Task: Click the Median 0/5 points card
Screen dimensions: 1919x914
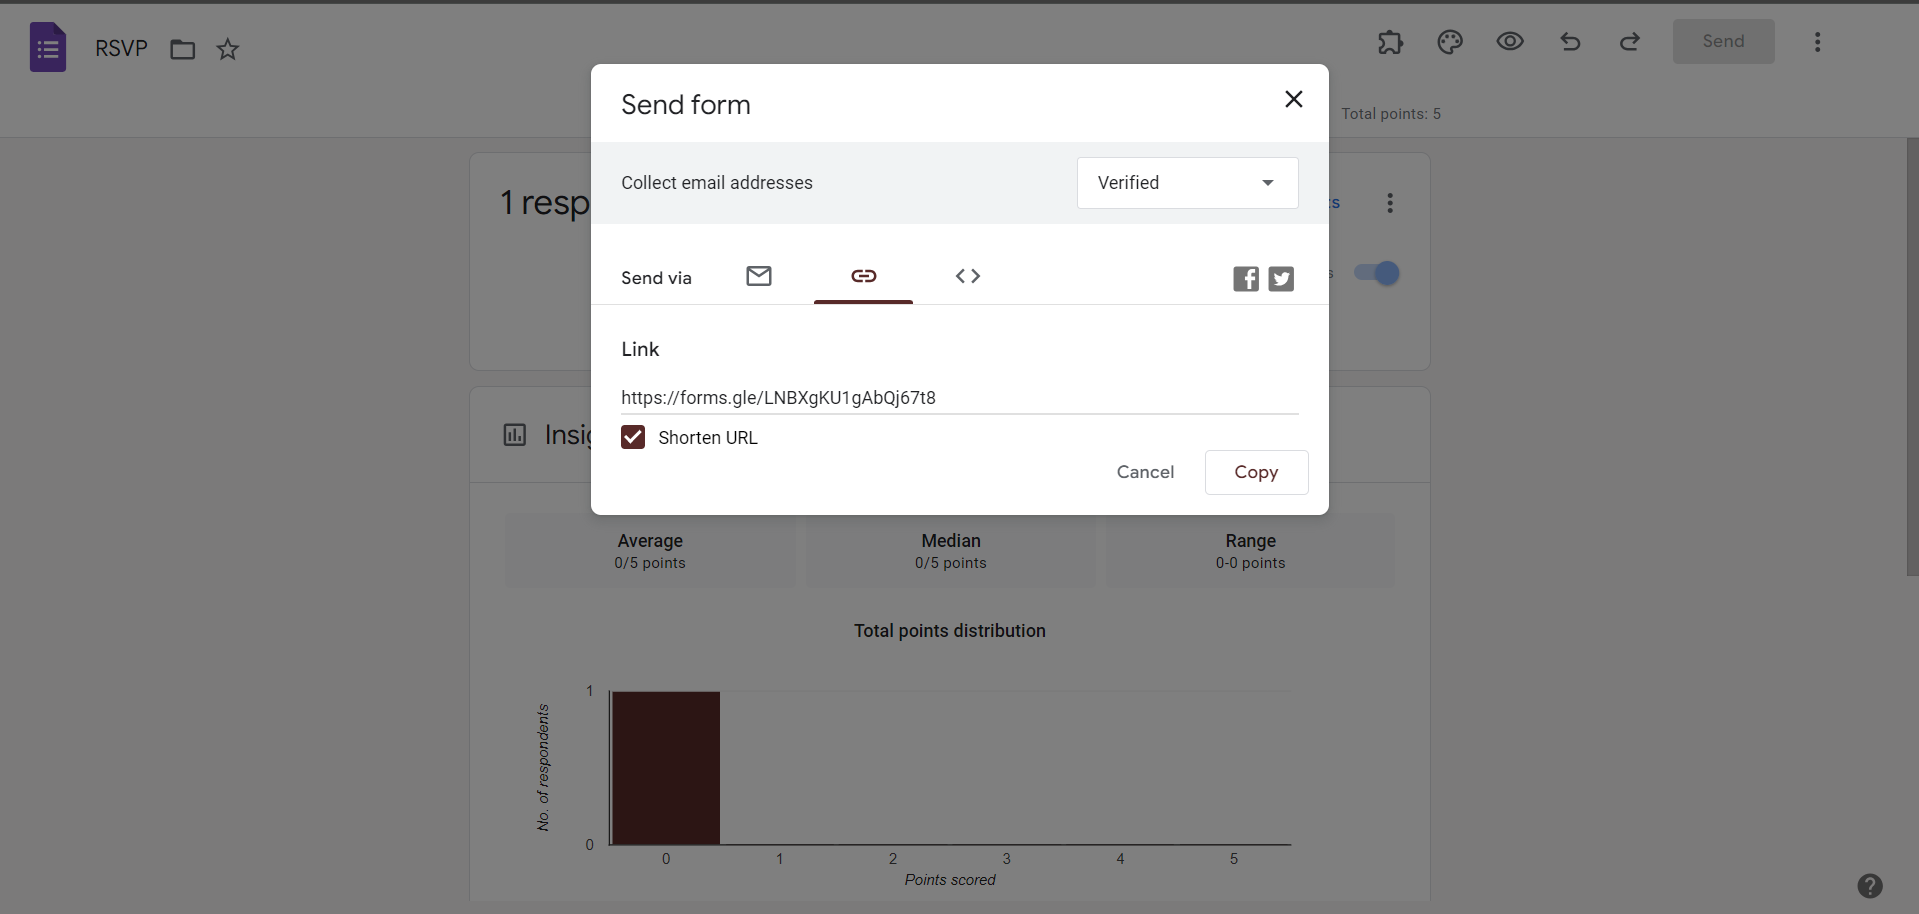Action: tap(951, 551)
